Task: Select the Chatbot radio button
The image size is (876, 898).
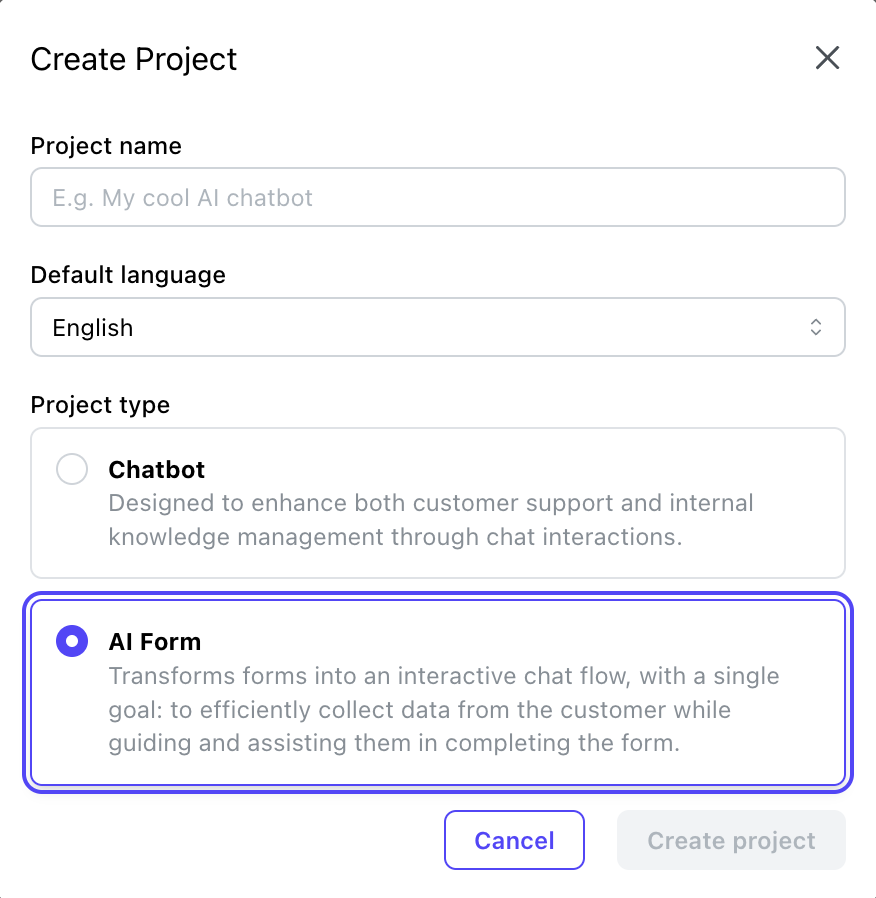Action: [72, 469]
